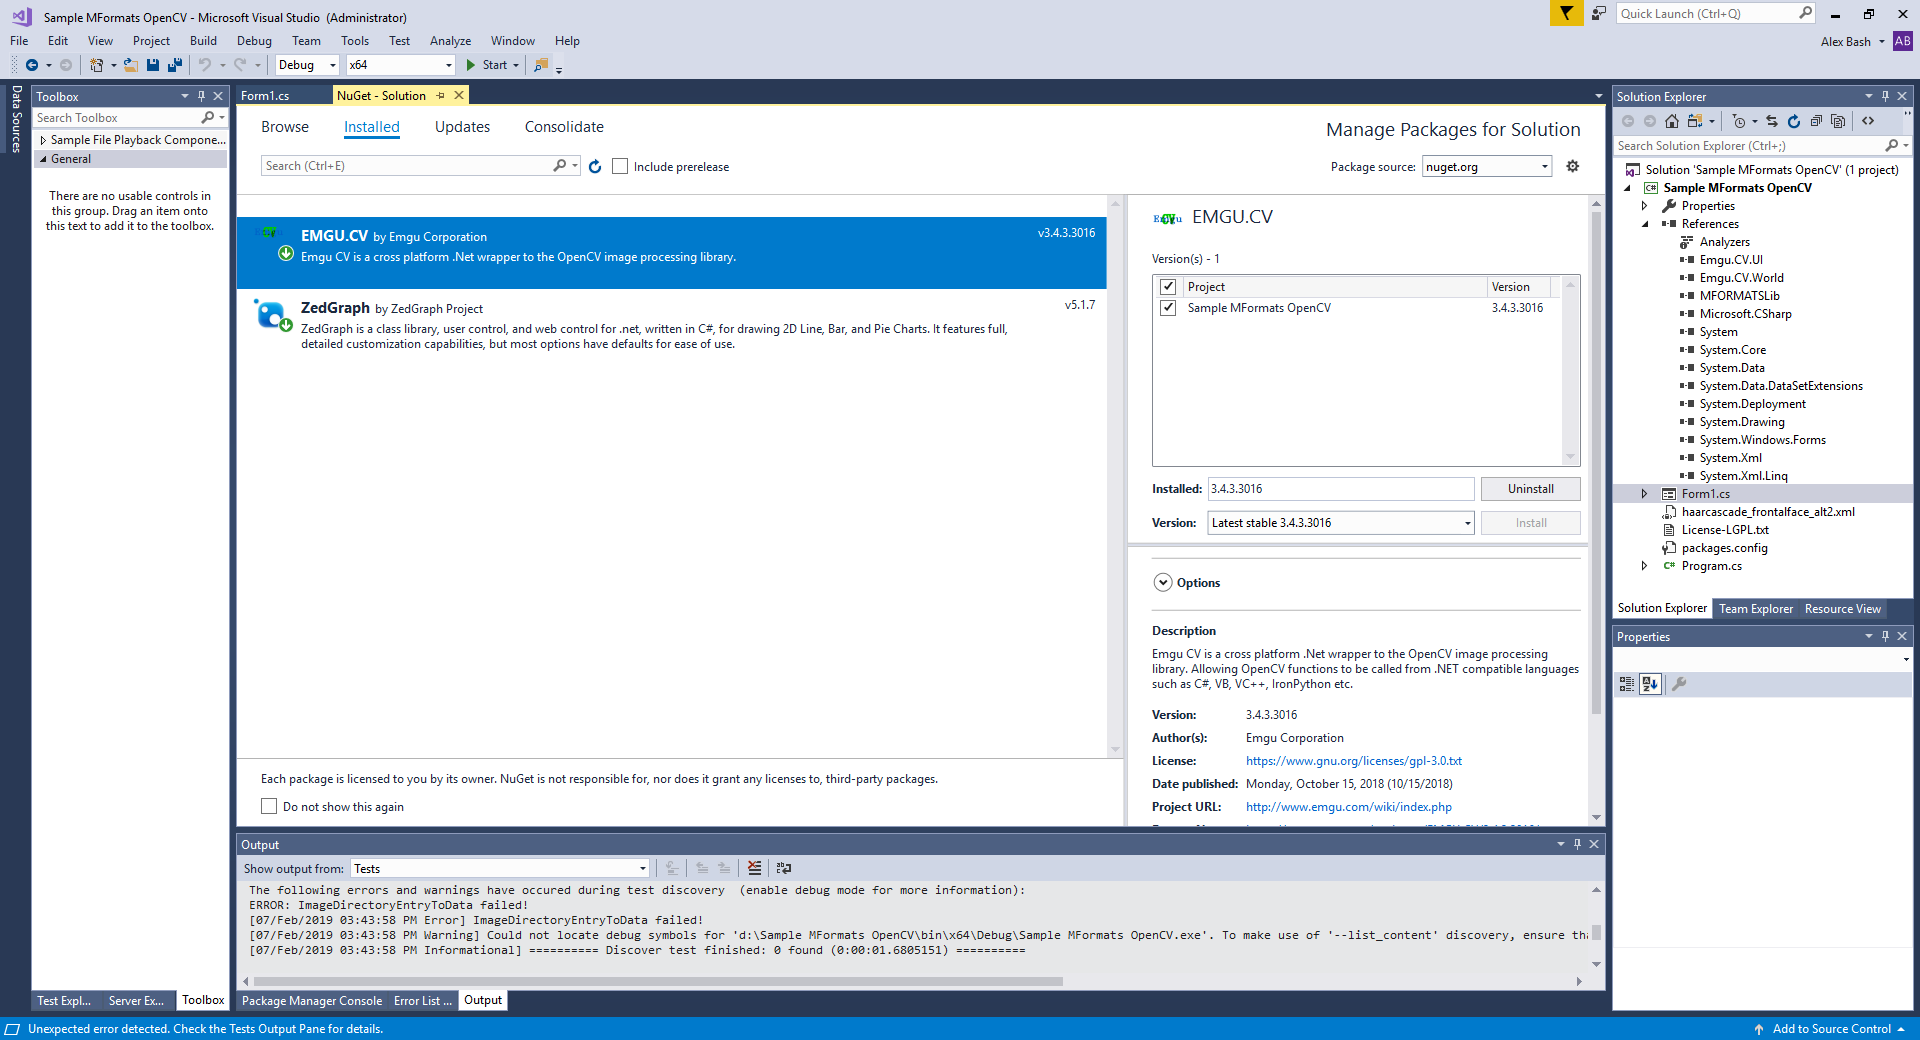Click View Code icon in Solution Explorer
1920x1040 pixels.
pyautogui.click(x=1868, y=121)
